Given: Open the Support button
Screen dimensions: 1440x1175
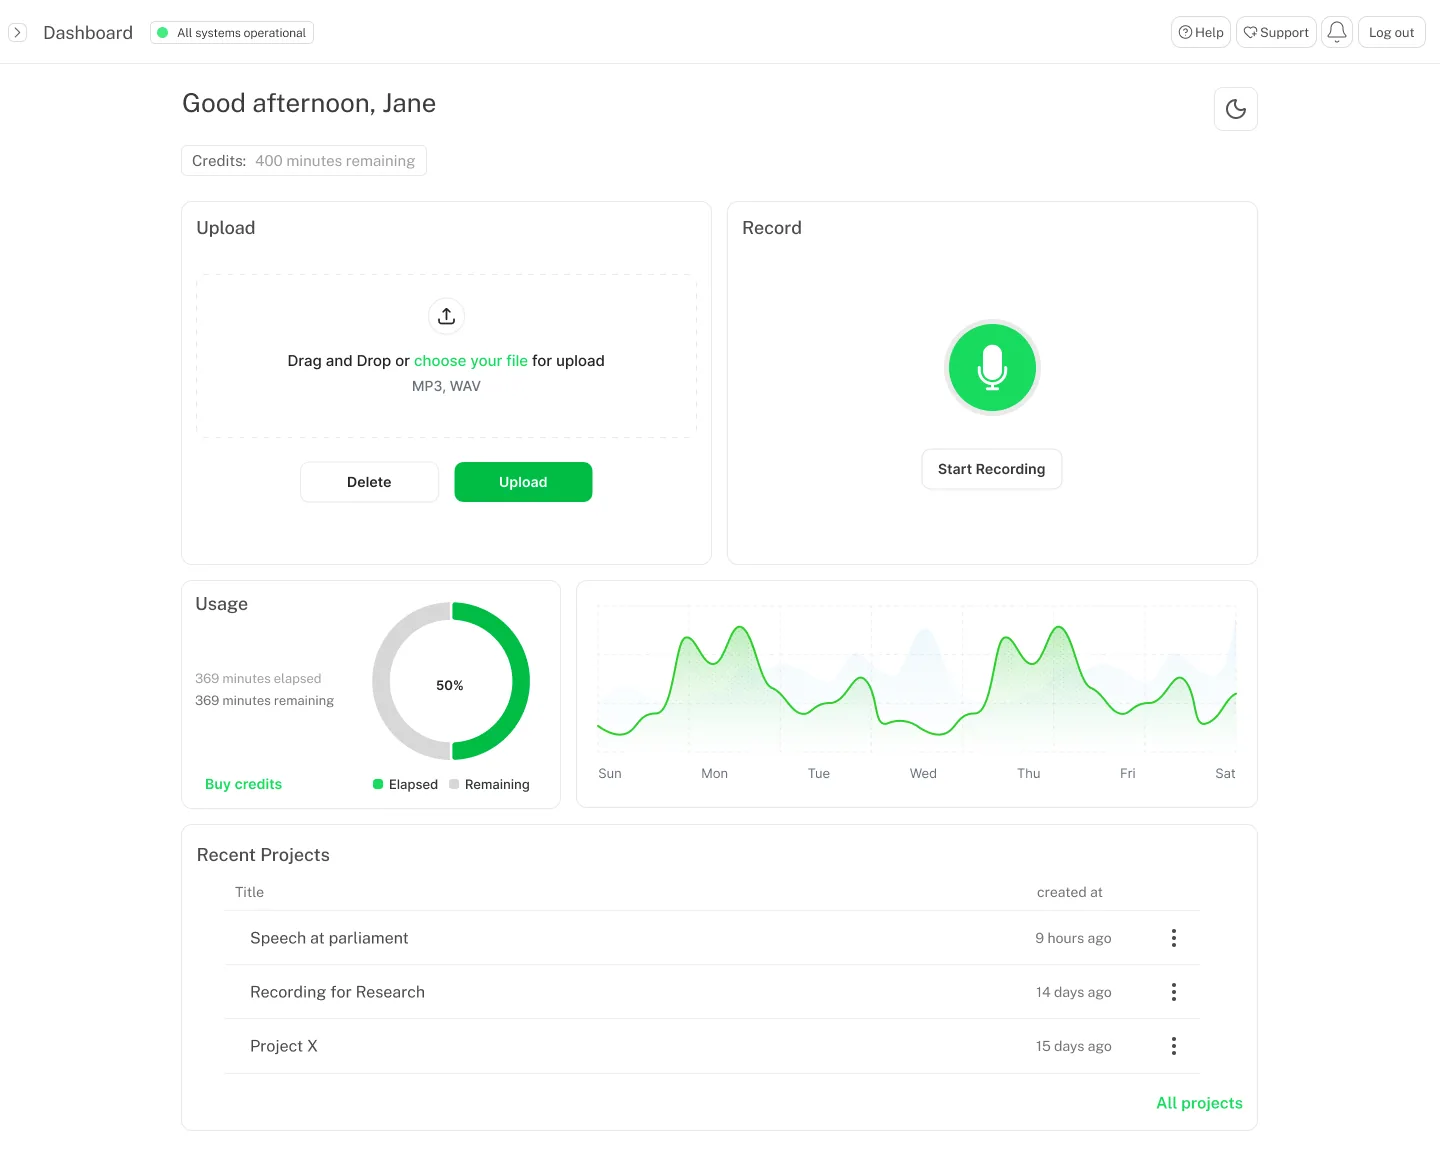Looking at the screenshot, I should [1276, 32].
